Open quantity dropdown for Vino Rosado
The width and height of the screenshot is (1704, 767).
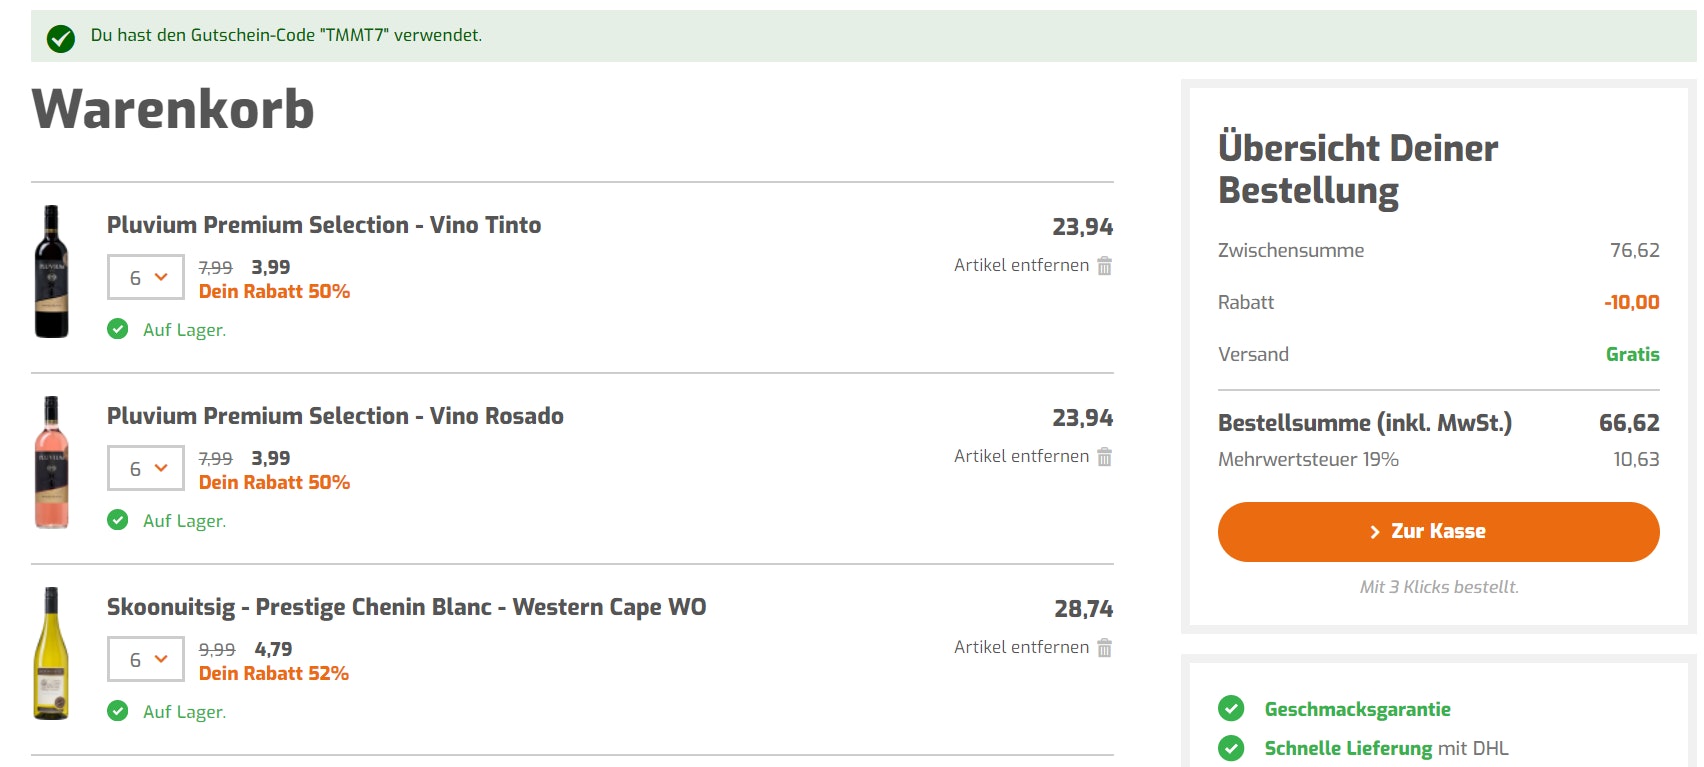click(x=146, y=468)
